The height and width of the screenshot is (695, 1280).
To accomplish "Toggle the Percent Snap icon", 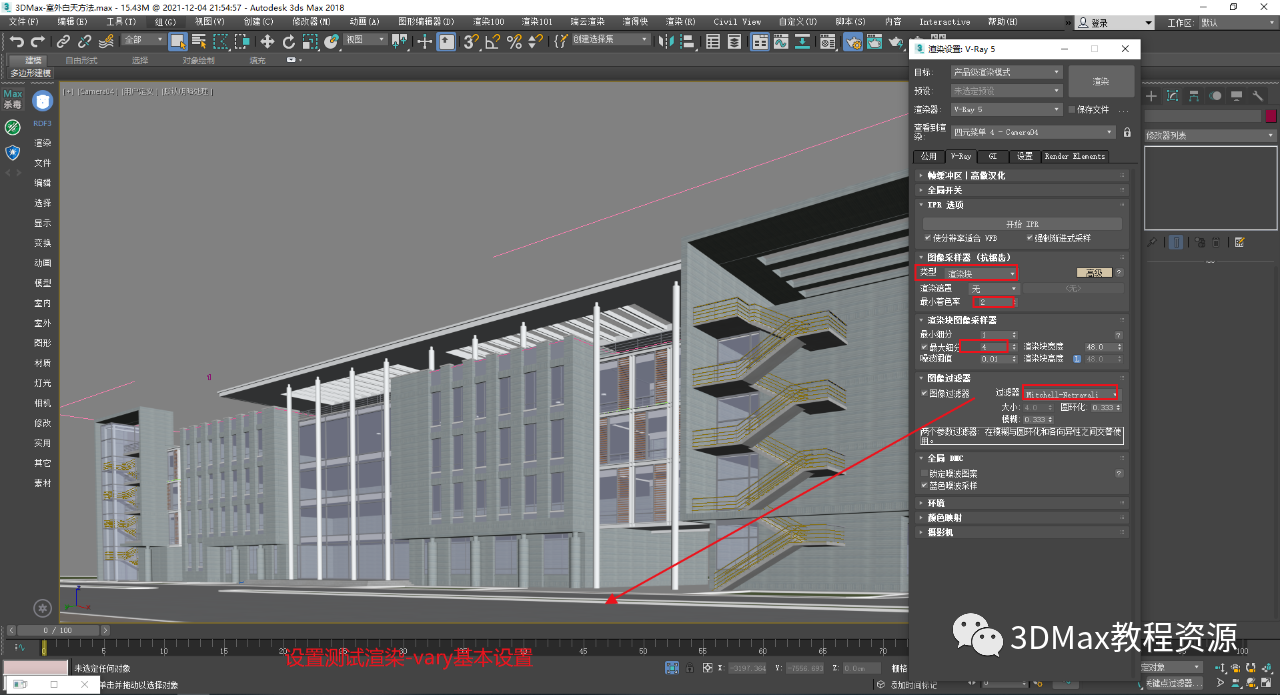I will pos(515,41).
